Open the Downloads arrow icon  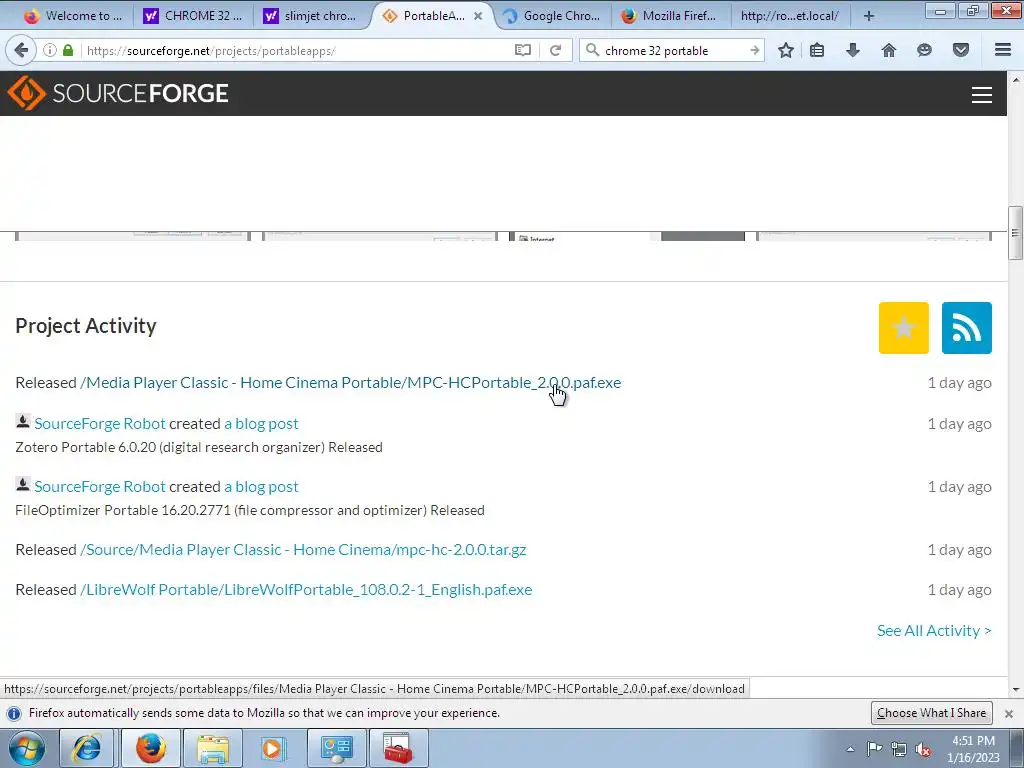click(853, 50)
